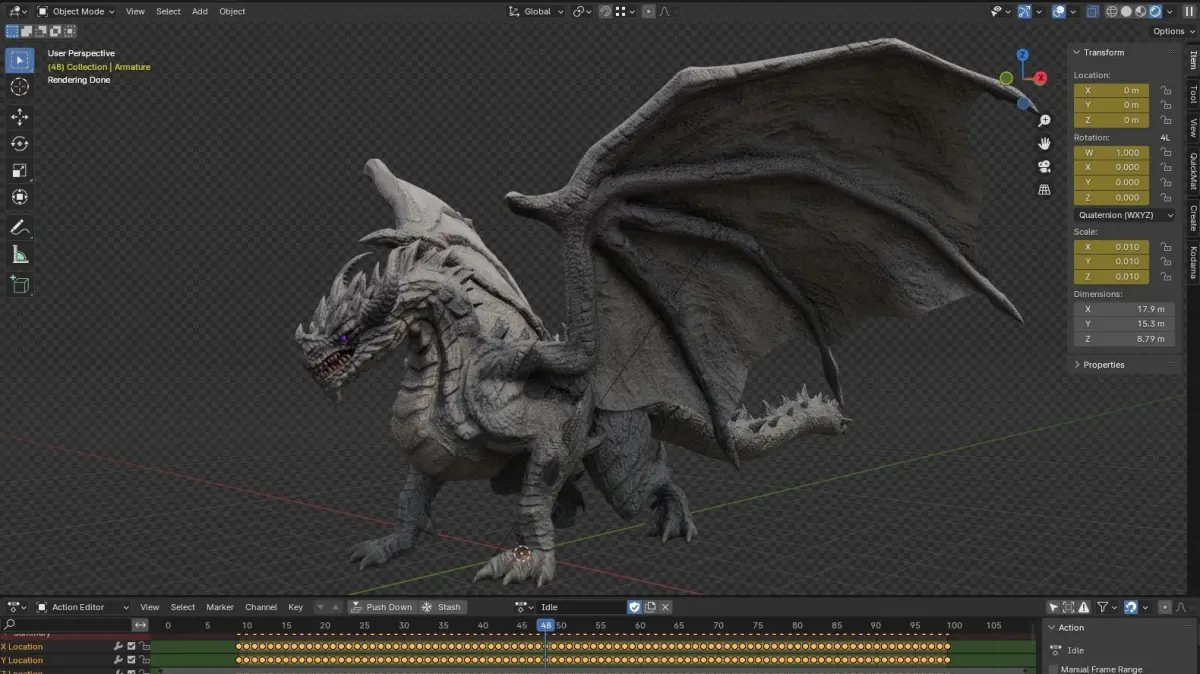Select the Scale tool
The image size is (1200, 674).
[19, 170]
